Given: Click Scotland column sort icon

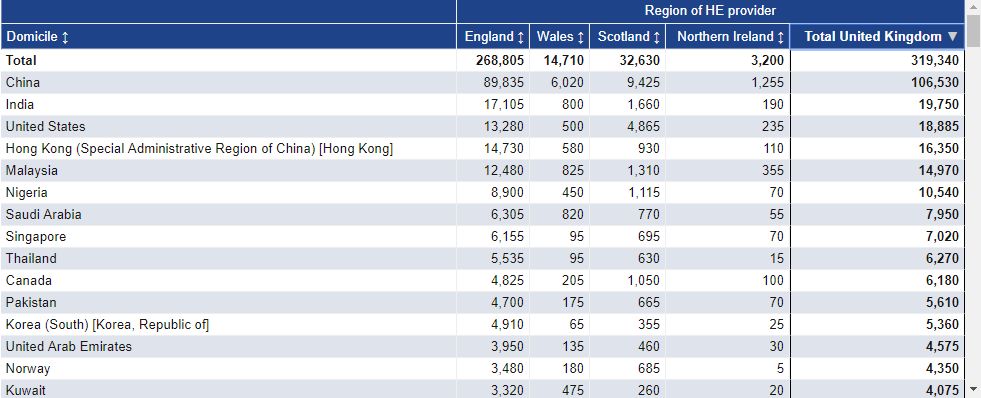Looking at the screenshot, I should point(656,38).
